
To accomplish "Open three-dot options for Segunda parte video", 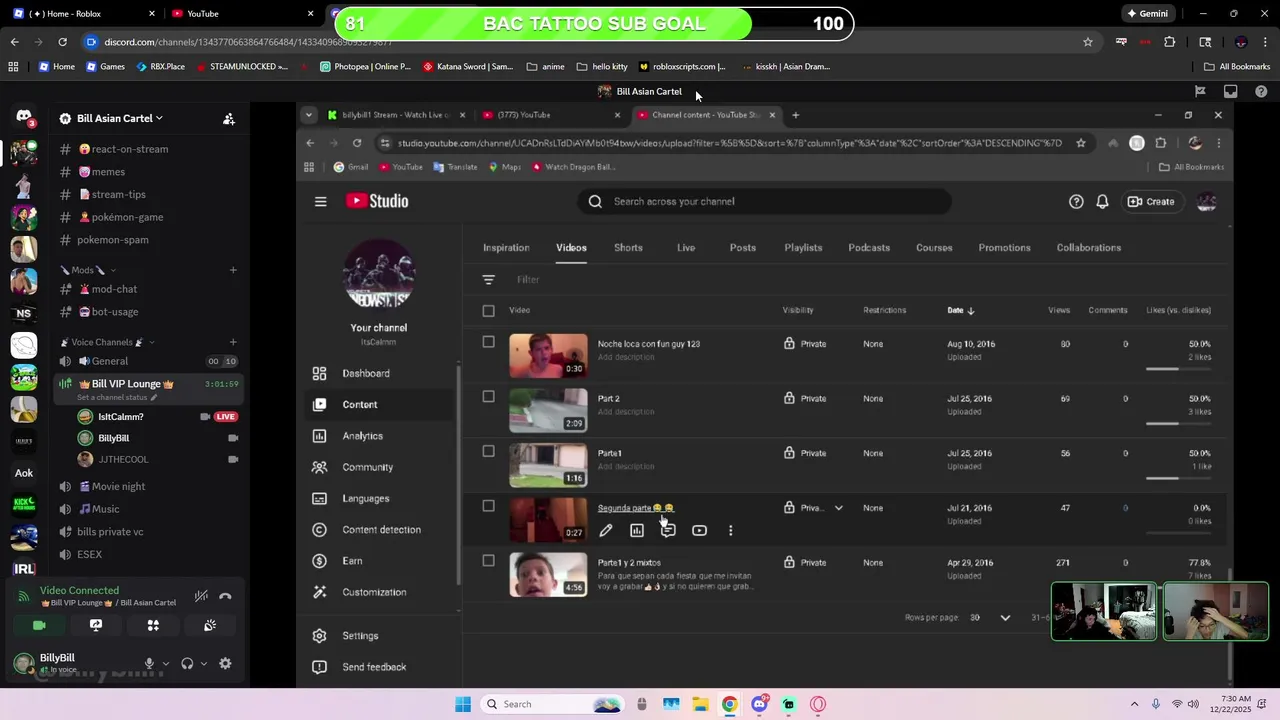I will coord(730,531).
